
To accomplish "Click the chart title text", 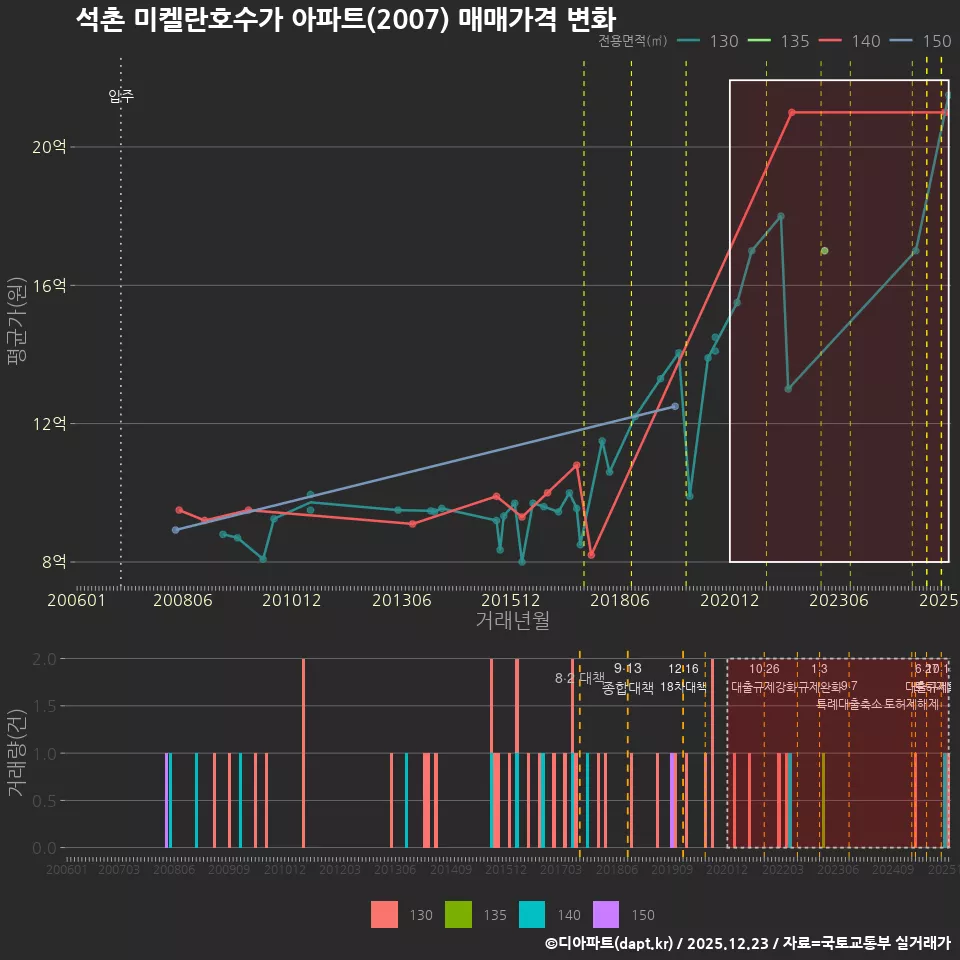I will 345,18.
